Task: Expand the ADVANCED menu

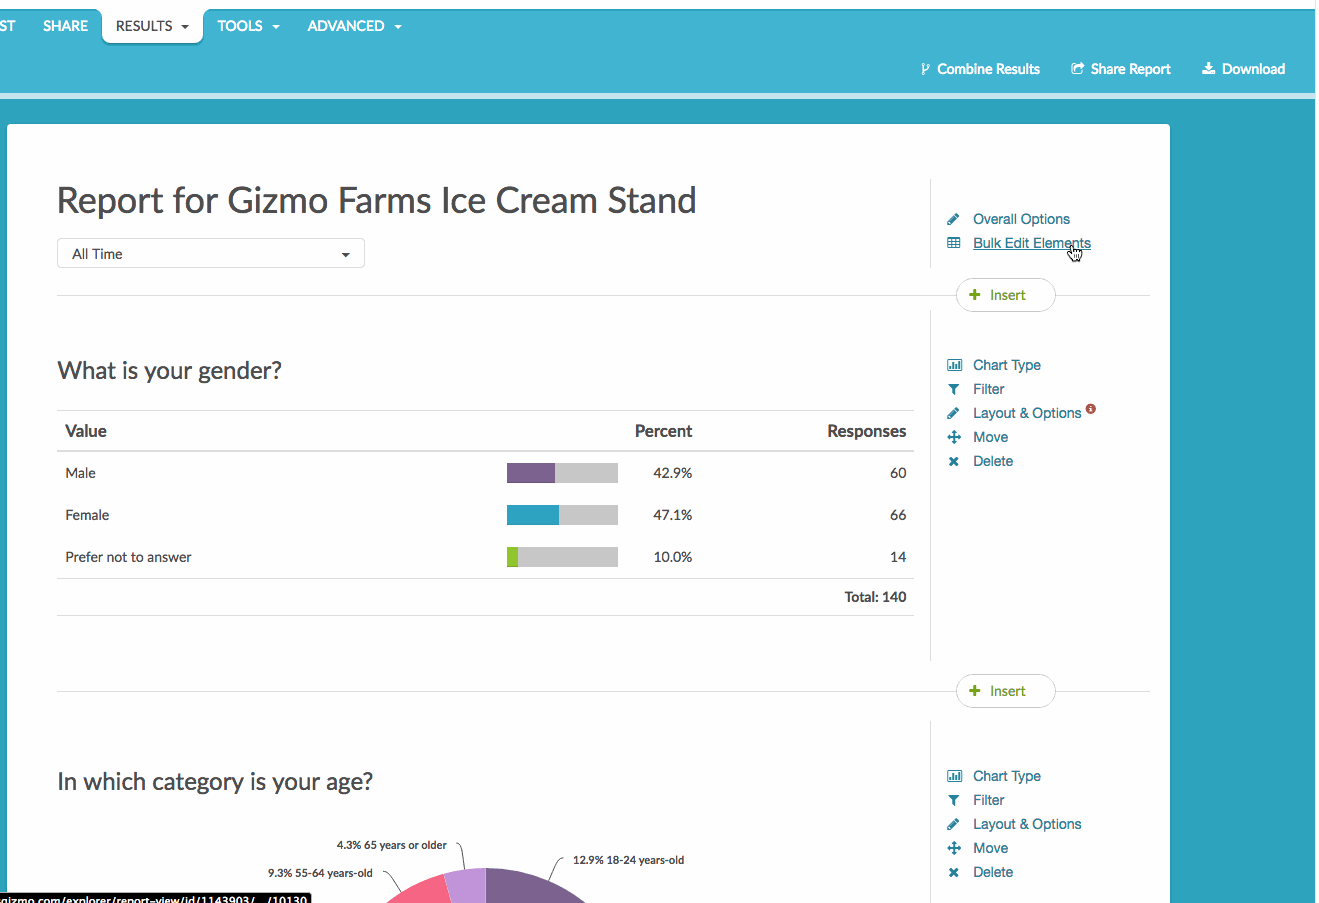Action: pos(354,26)
